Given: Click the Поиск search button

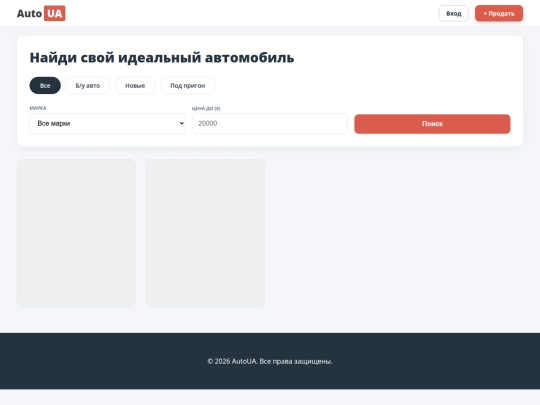Looking at the screenshot, I should (x=432, y=124).
